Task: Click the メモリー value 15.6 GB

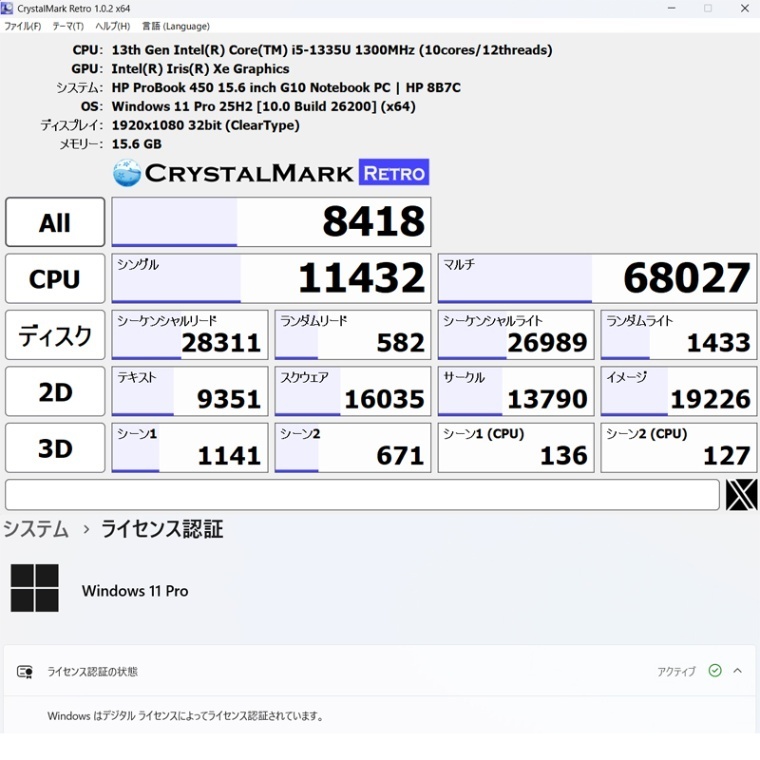Action: [137, 144]
